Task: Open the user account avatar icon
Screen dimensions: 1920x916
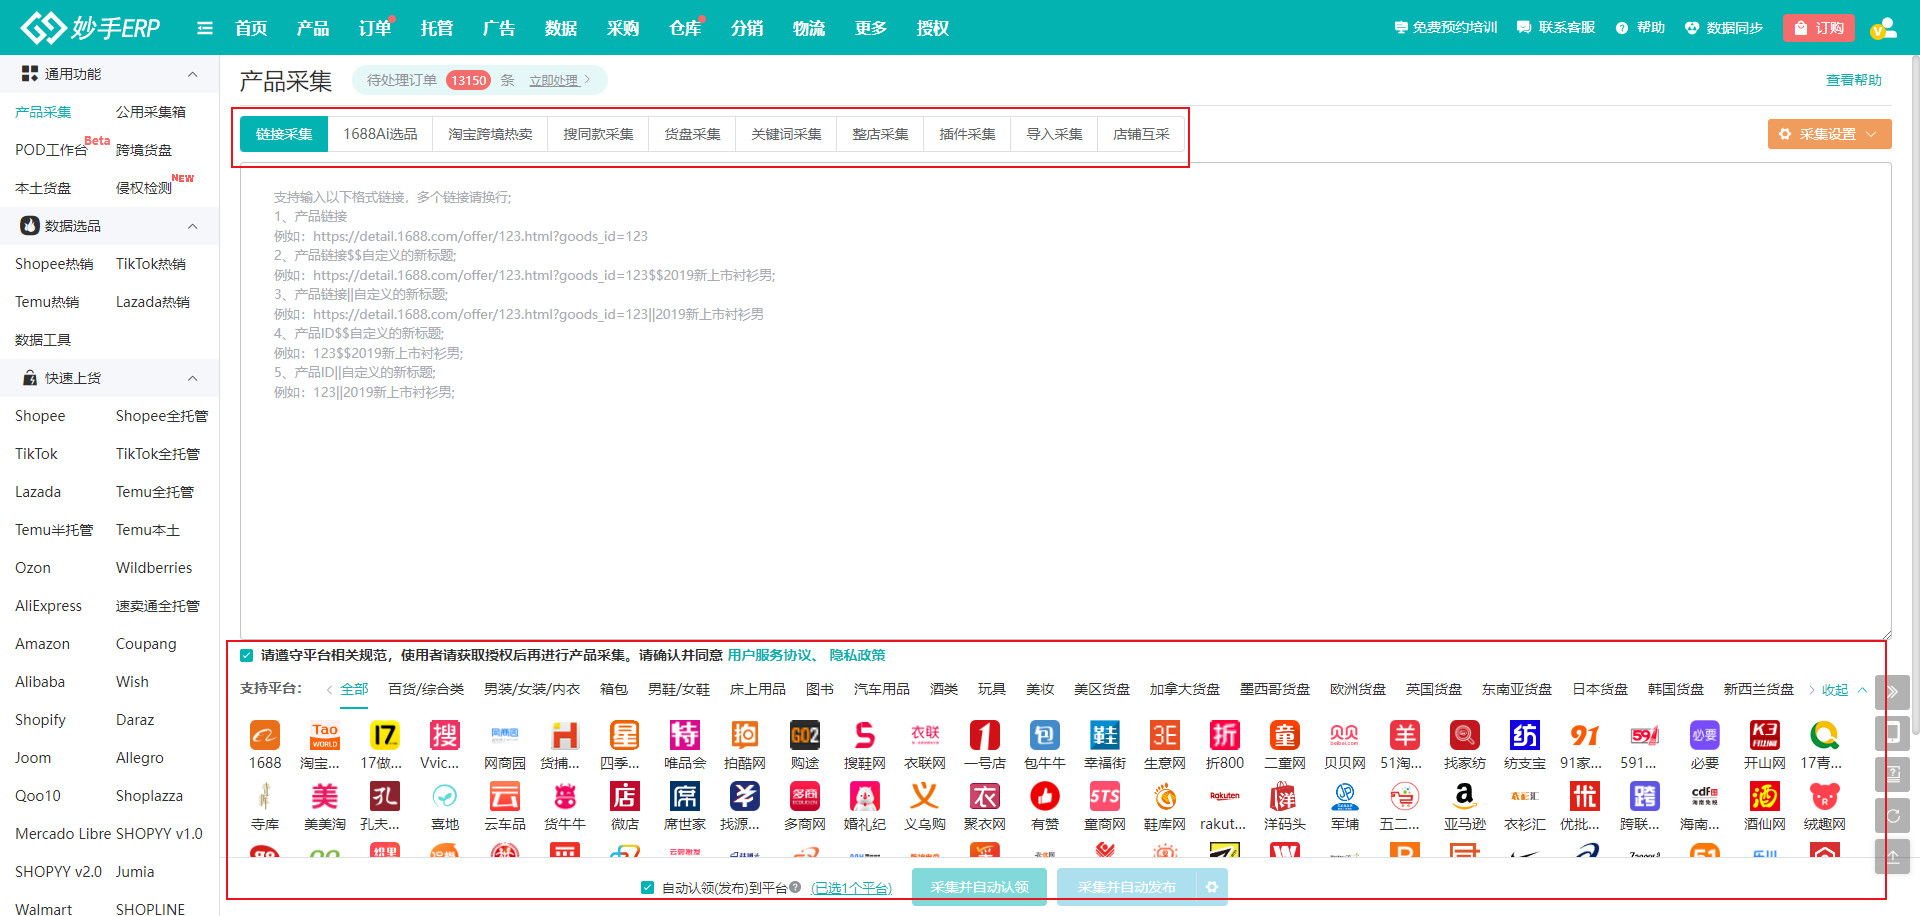Action: [x=1883, y=28]
